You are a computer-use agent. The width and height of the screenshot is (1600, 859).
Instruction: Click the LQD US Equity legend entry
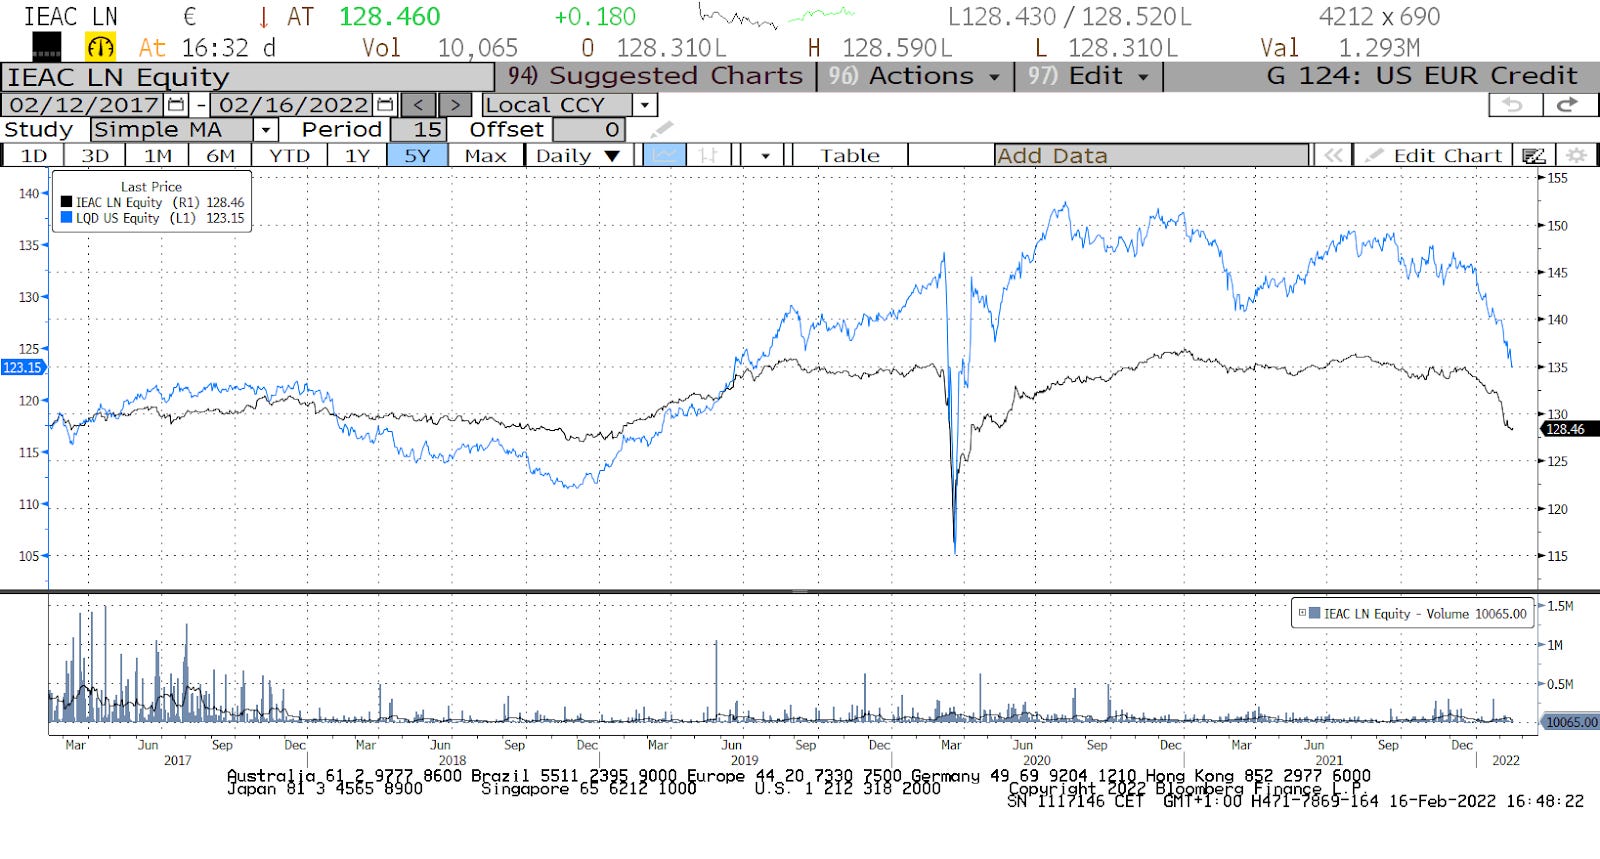[x=152, y=218]
